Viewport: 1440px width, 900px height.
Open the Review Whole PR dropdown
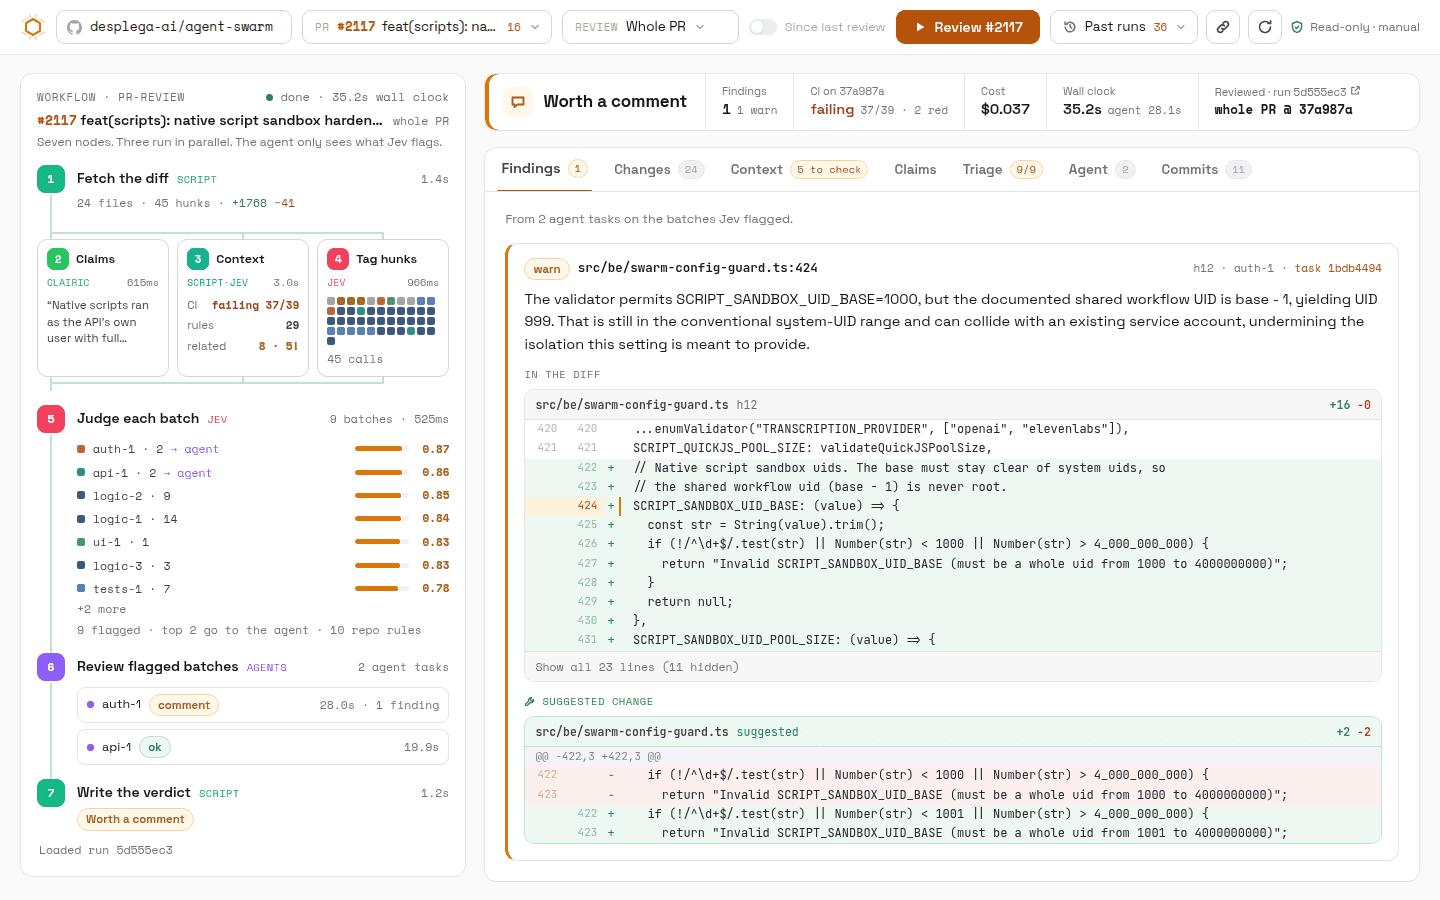coord(650,27)
